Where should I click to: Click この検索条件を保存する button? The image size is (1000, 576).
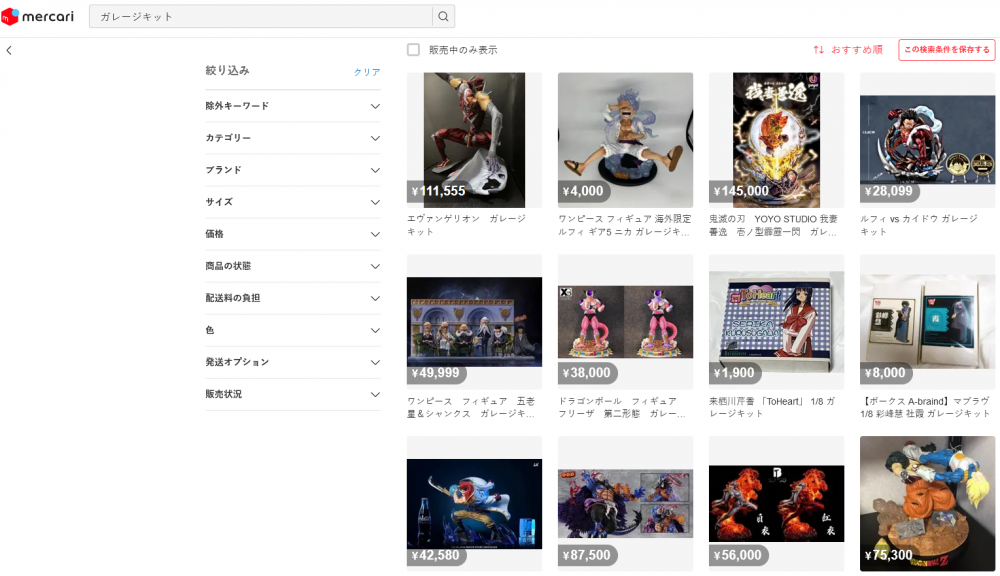click(946, 50)
